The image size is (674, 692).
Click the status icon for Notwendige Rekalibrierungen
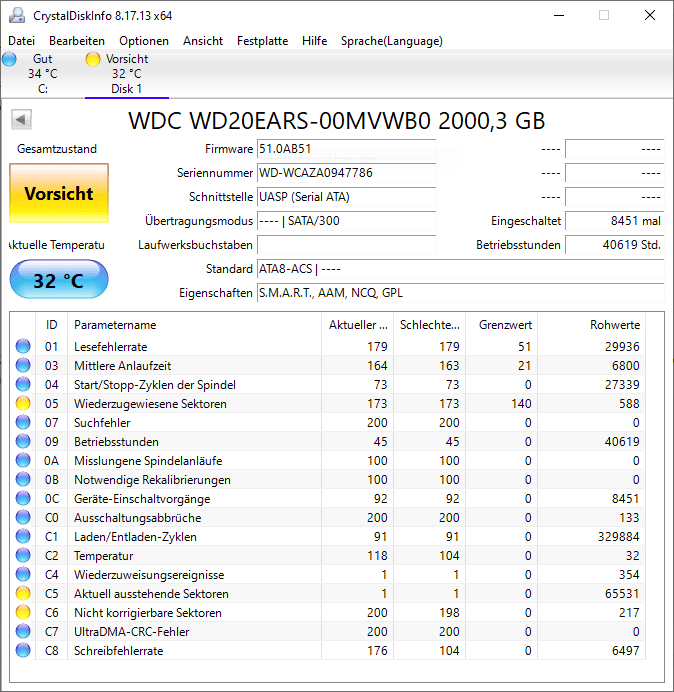[23, 479]
